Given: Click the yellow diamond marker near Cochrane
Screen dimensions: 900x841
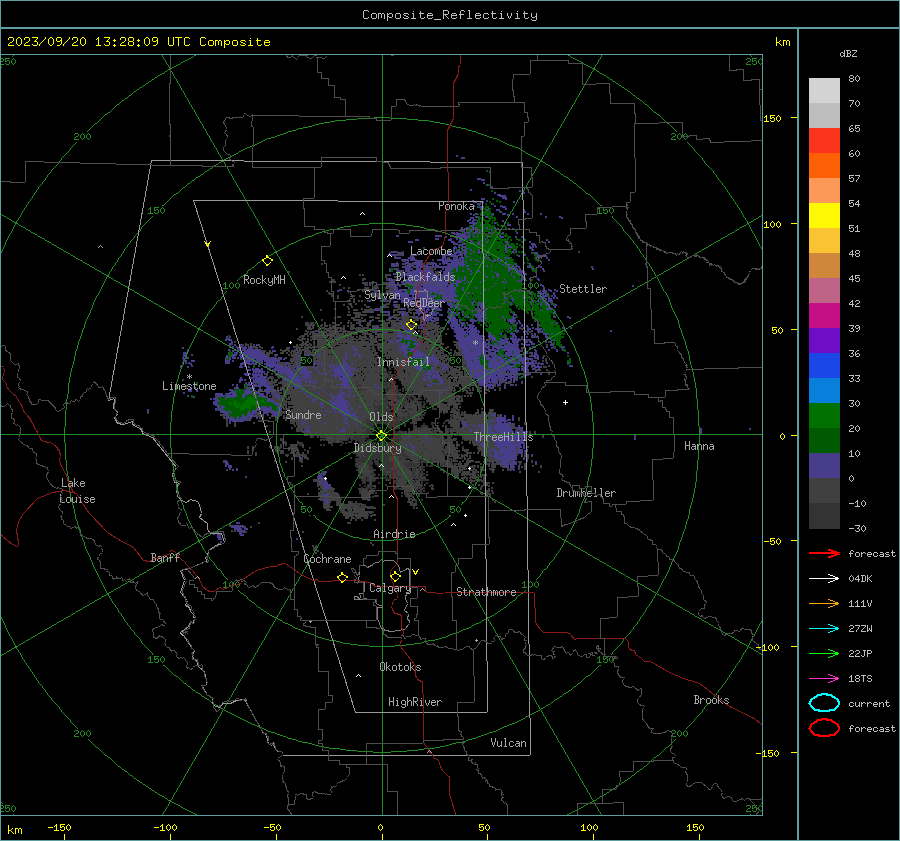Looking at the screenshot, I should (343, 577).
